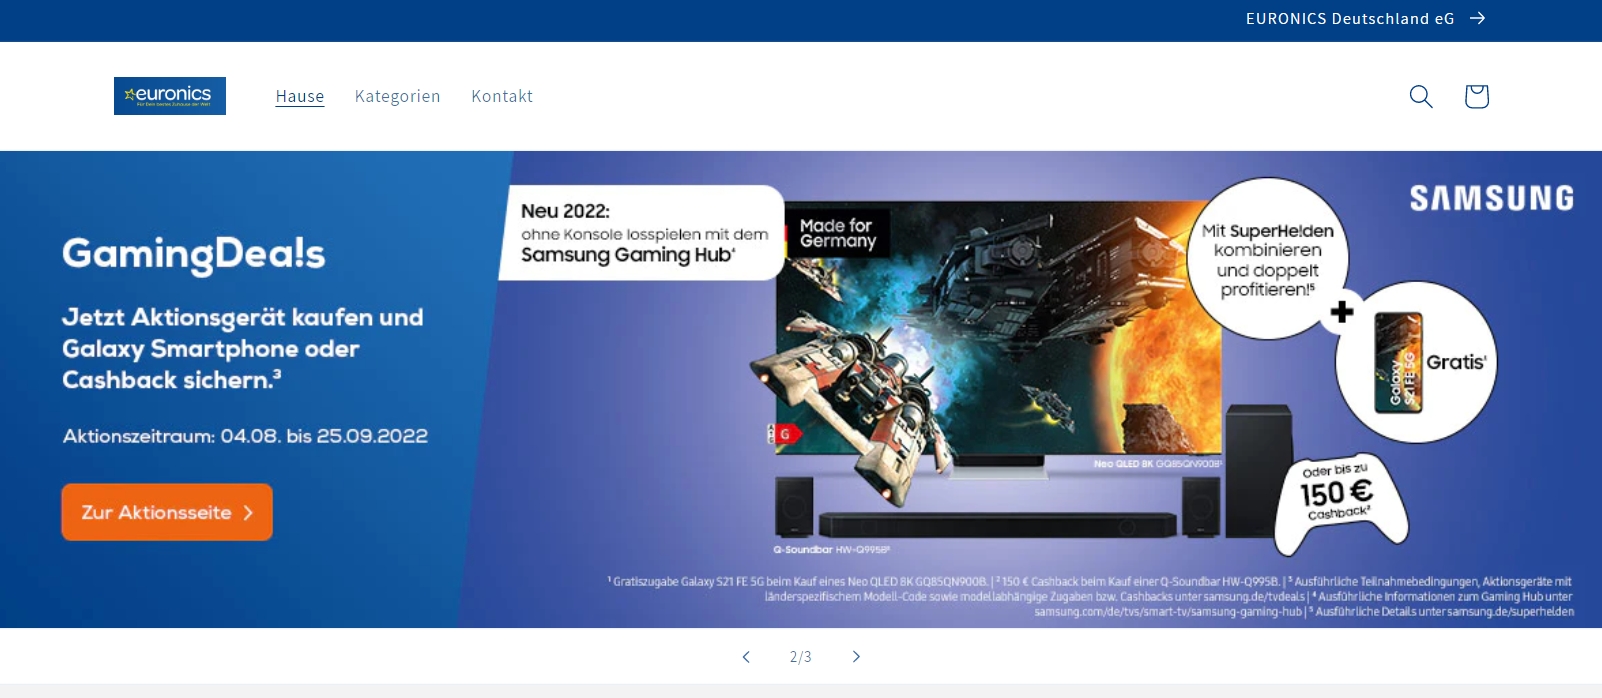Screen dimensions: 1602x698
Task: Click the Samsung Gaming Hub callout
Action: (x=642, y=232)
